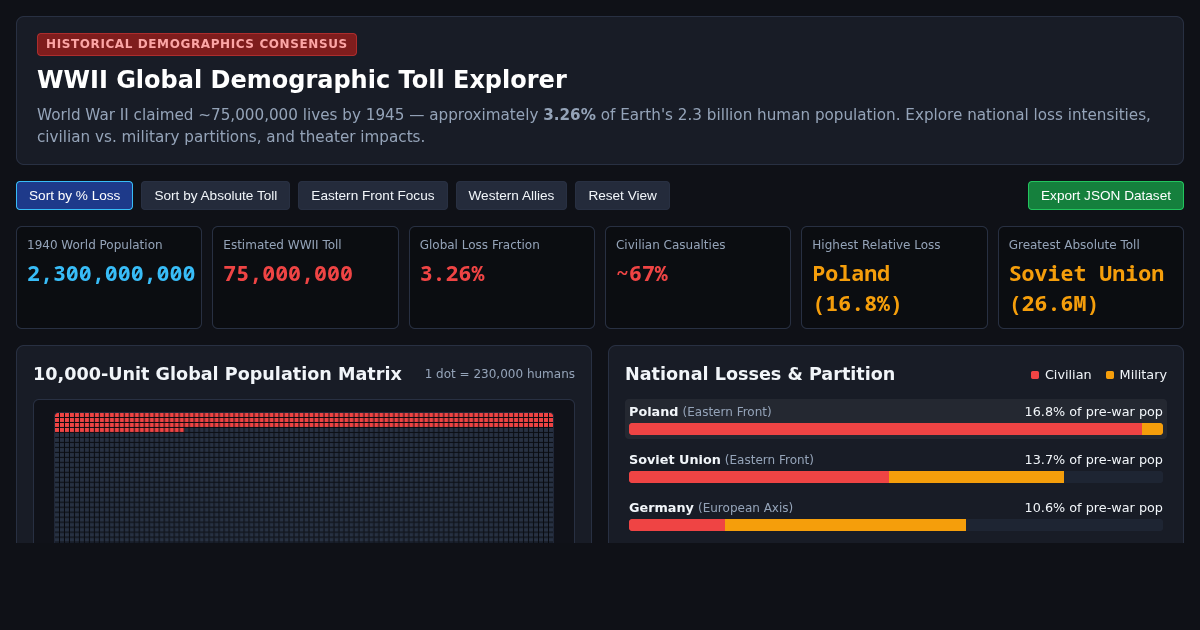Choose Sort by Absolute Toll
1200x630 pixels.
215,196
